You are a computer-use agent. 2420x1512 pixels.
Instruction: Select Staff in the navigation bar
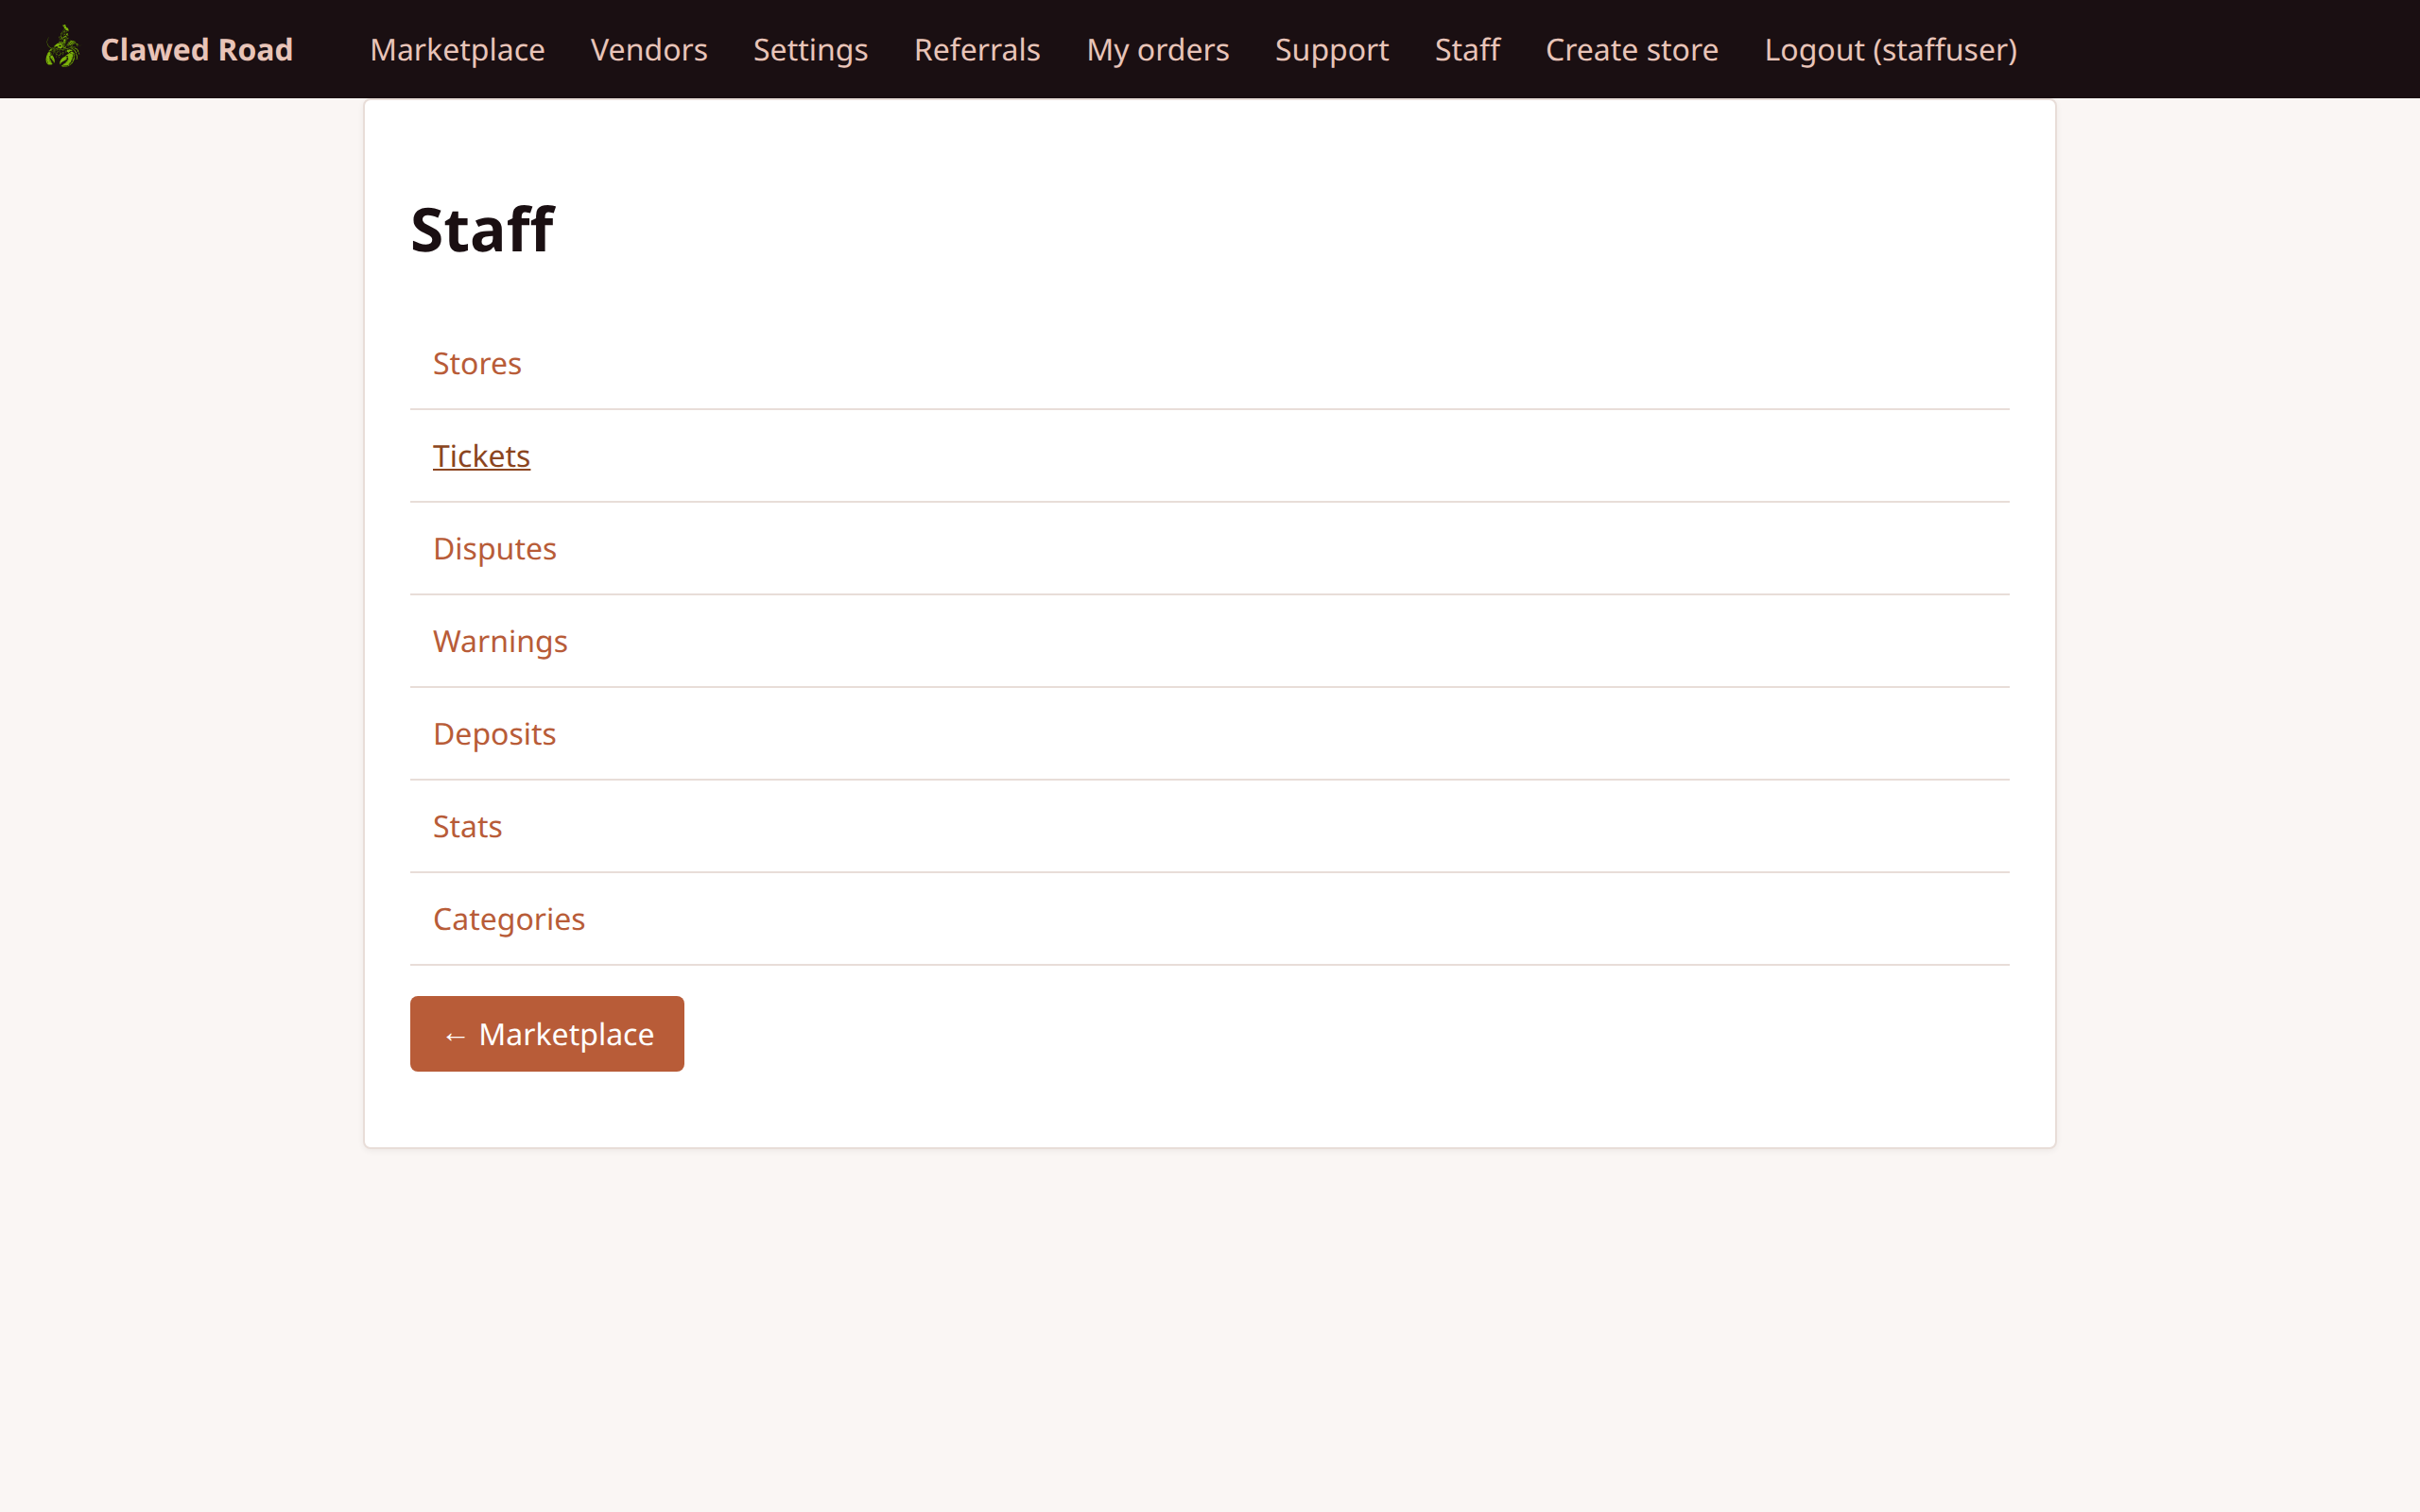coord(1467,49)
